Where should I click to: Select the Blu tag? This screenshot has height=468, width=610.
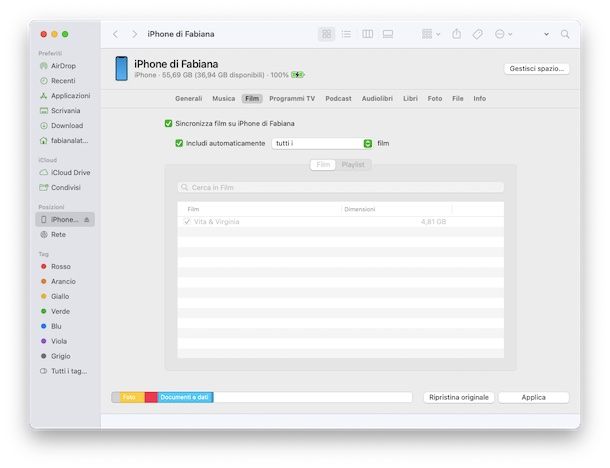pos(51,326)
